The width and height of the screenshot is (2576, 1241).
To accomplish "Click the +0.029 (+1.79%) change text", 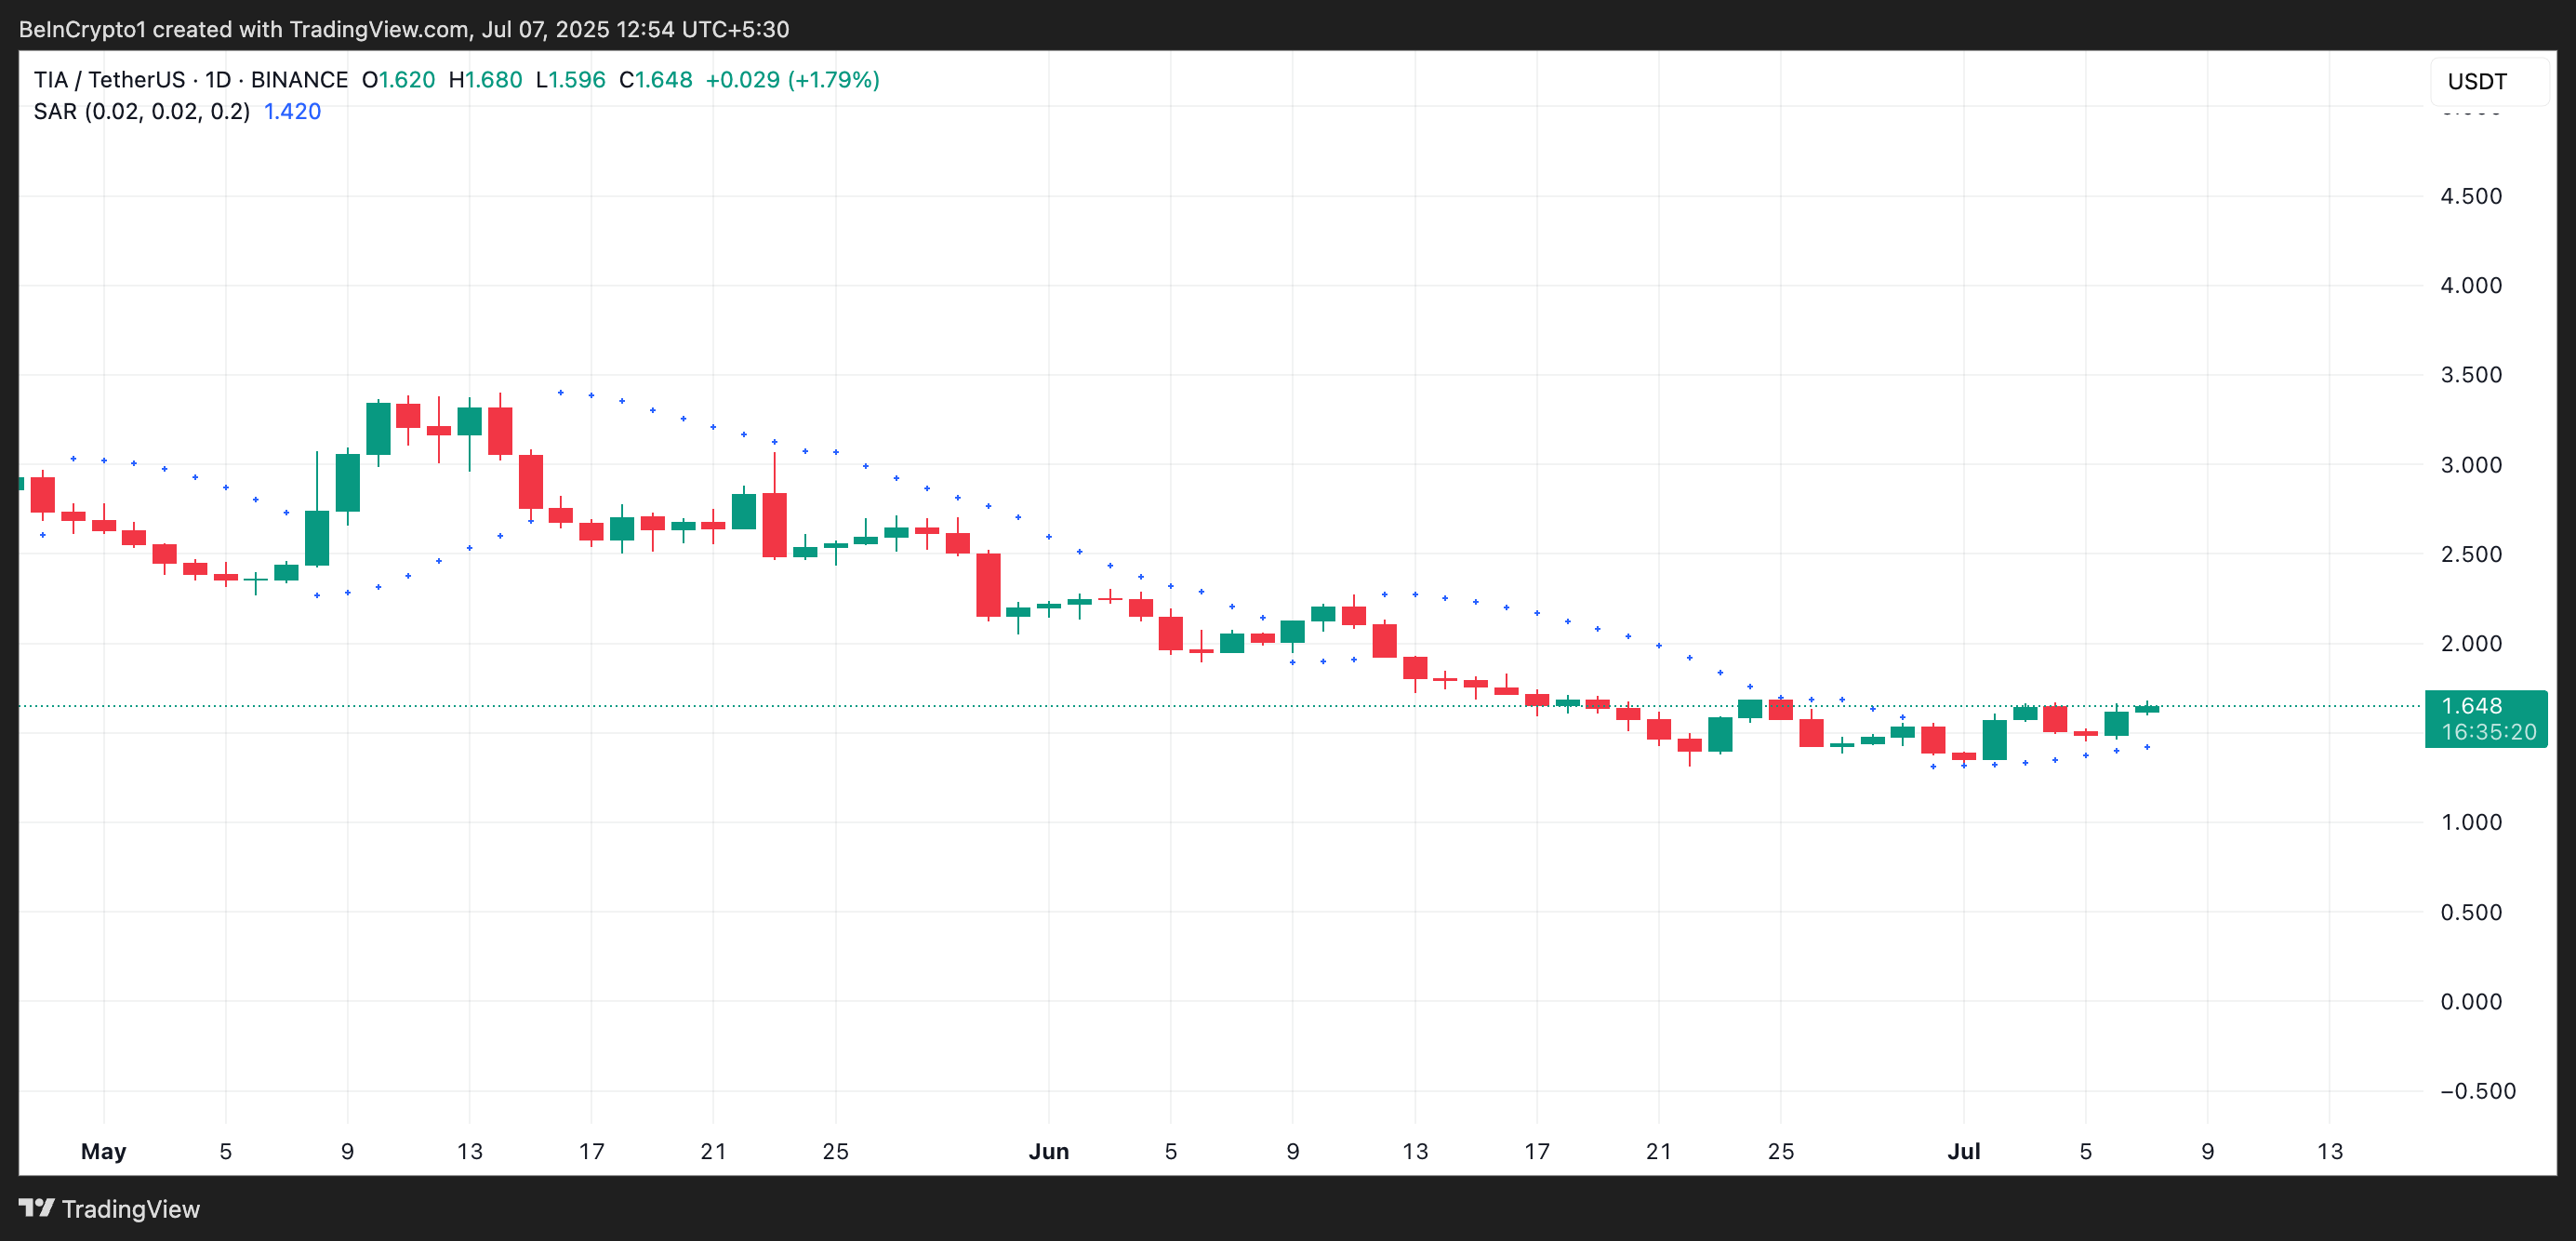I will 792,80.
